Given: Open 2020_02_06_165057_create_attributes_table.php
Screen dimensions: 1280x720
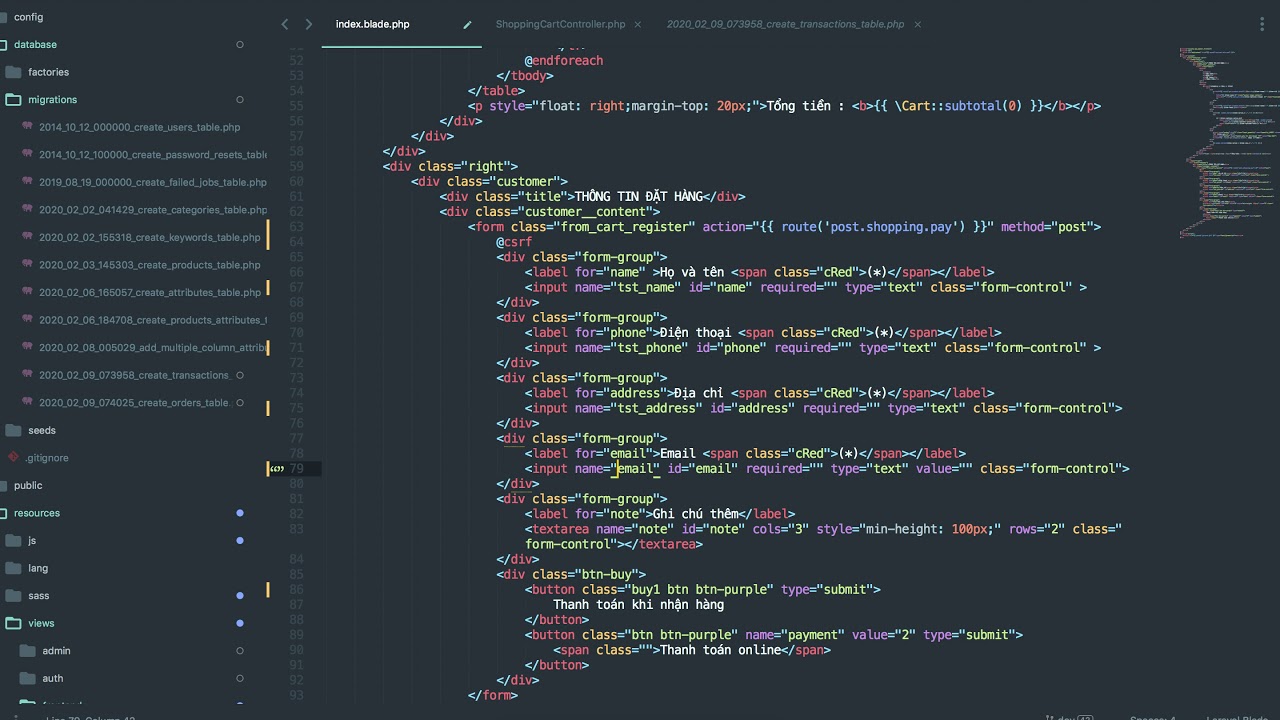Looking at the screenshot, I should [149, 292].
